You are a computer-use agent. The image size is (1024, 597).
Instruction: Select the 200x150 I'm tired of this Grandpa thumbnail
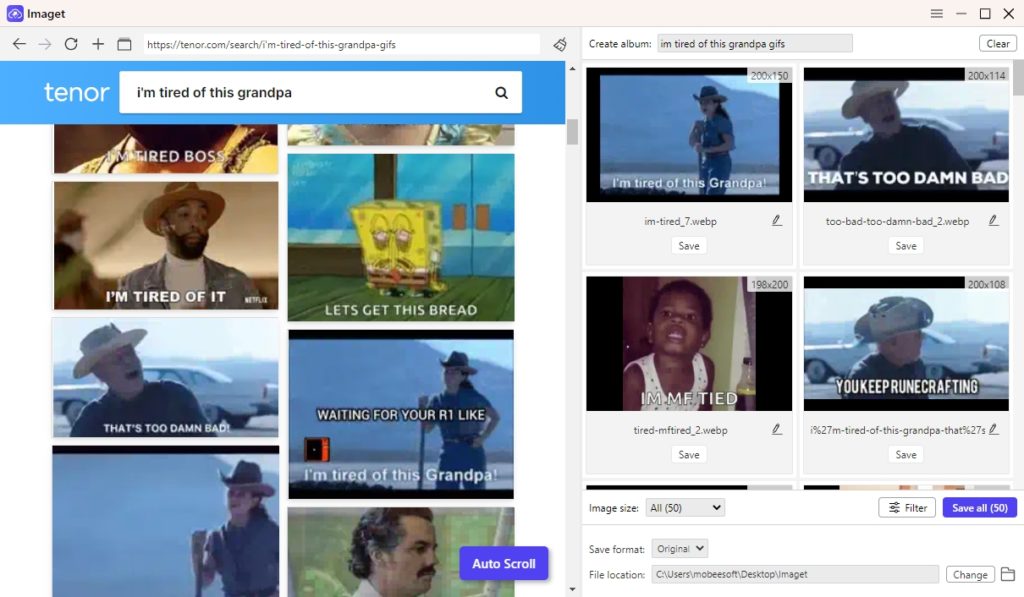(689, 135)
